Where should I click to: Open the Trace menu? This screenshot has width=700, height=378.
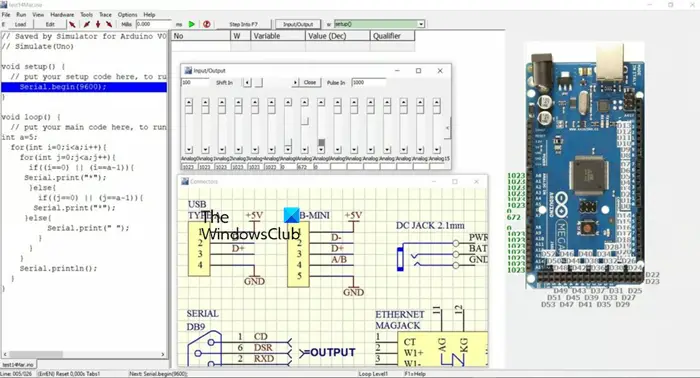pyautogui.click(x=105, y=15)
